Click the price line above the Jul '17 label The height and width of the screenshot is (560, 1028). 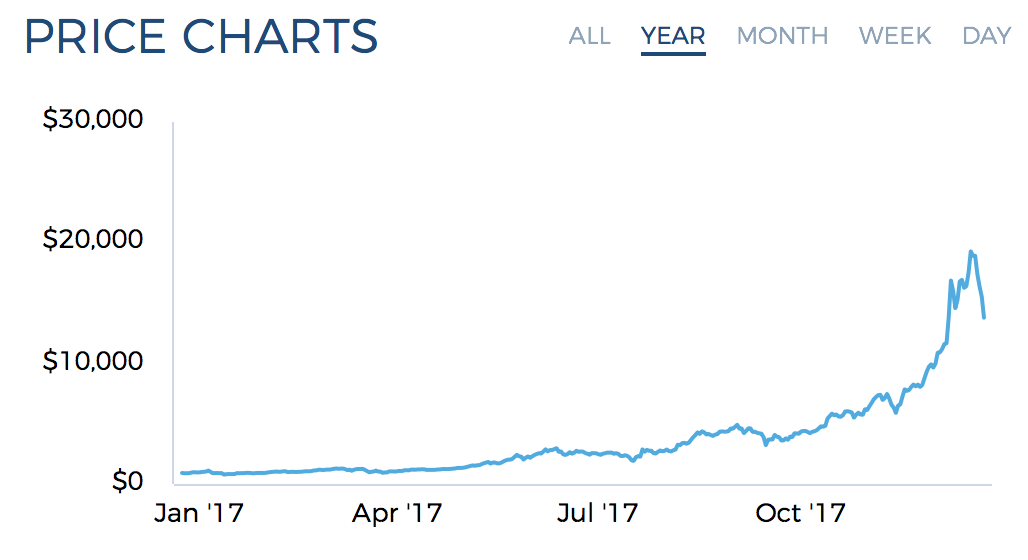[596, 454]
